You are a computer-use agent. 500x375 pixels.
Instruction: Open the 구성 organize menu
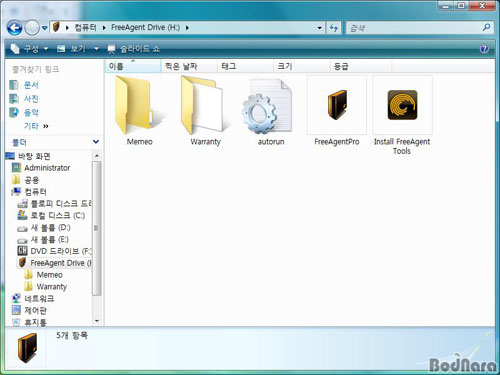pos(29,49)
